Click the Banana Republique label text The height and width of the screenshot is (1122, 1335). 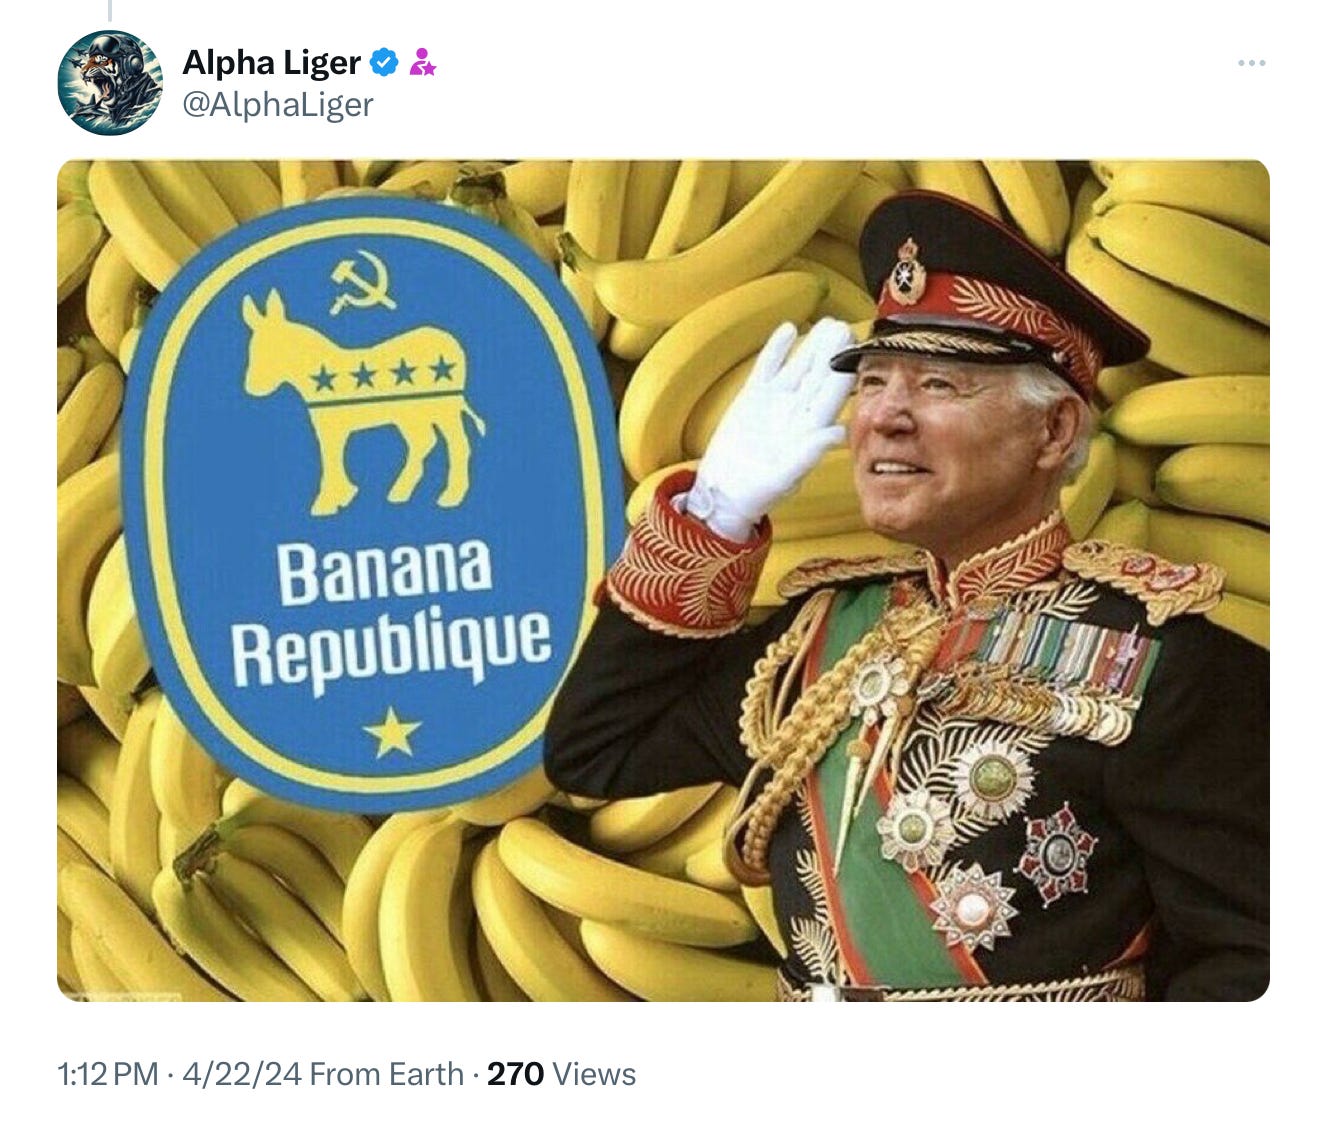coord(391,614)
